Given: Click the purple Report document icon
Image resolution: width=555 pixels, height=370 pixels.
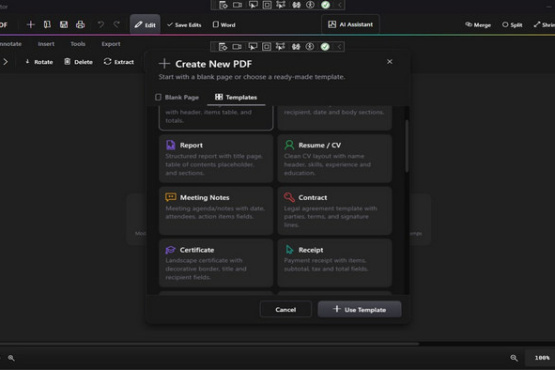Looking at the screenshot, I should point(171,145).
